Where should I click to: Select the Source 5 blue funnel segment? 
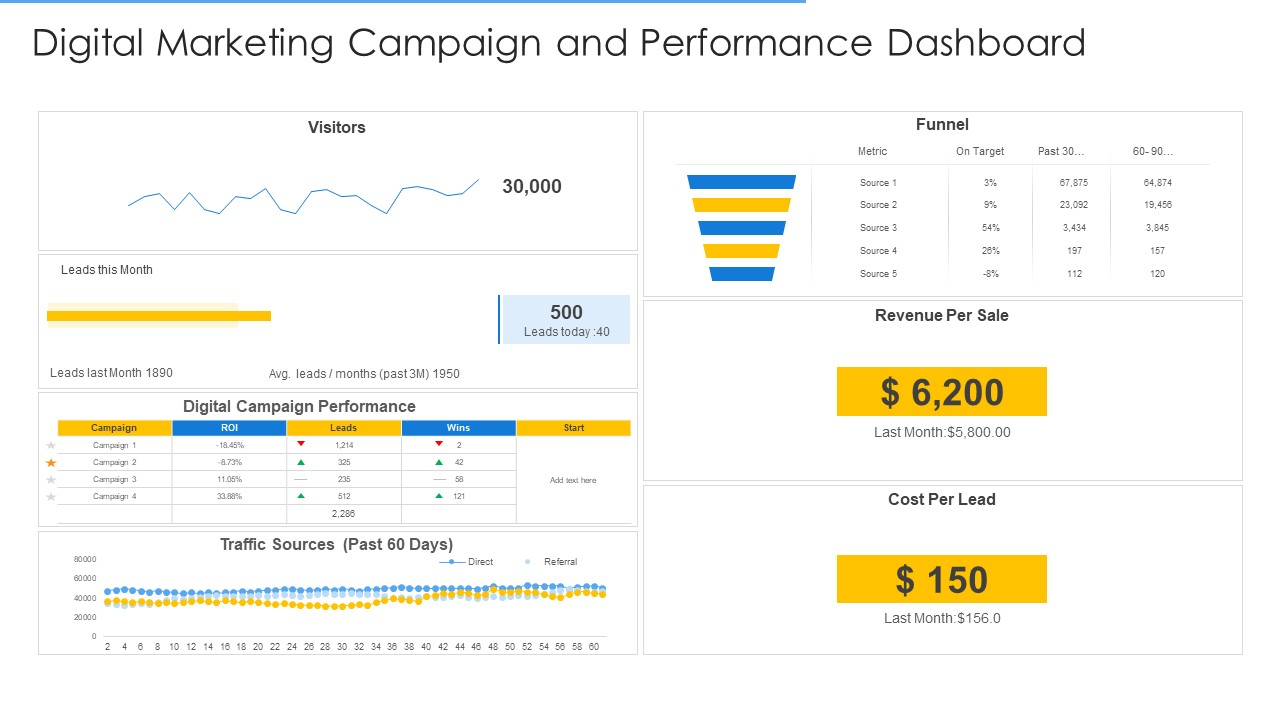click(x=741, y=274)
